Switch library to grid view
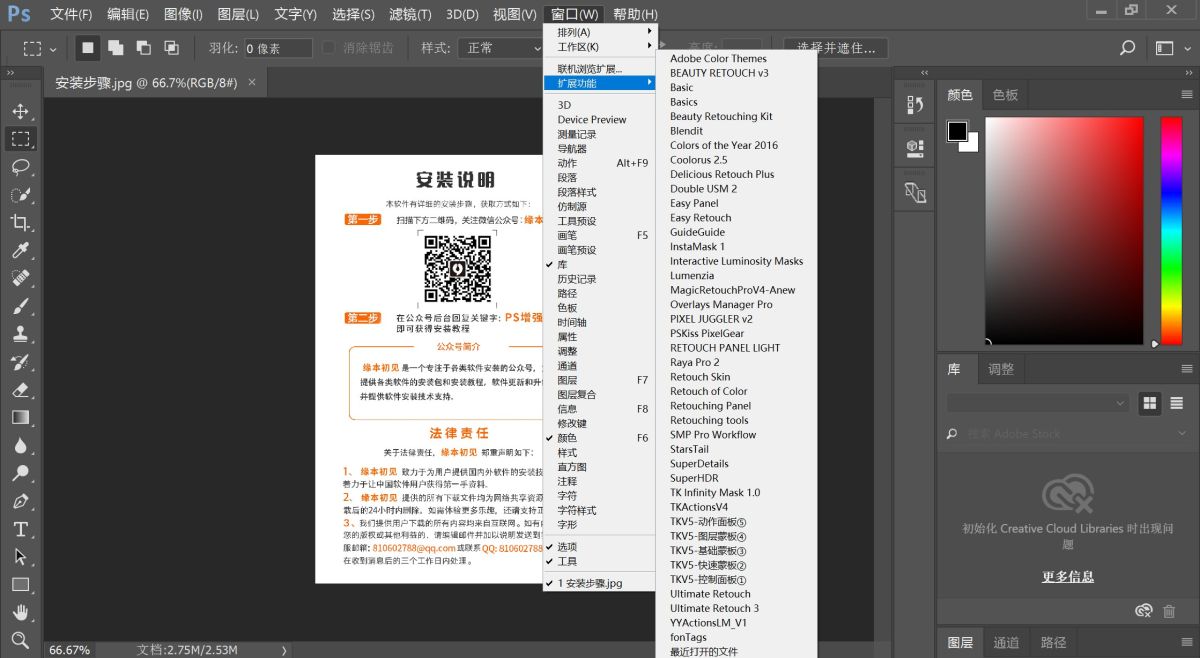The image size is (1200, 658). point(1150,403)
